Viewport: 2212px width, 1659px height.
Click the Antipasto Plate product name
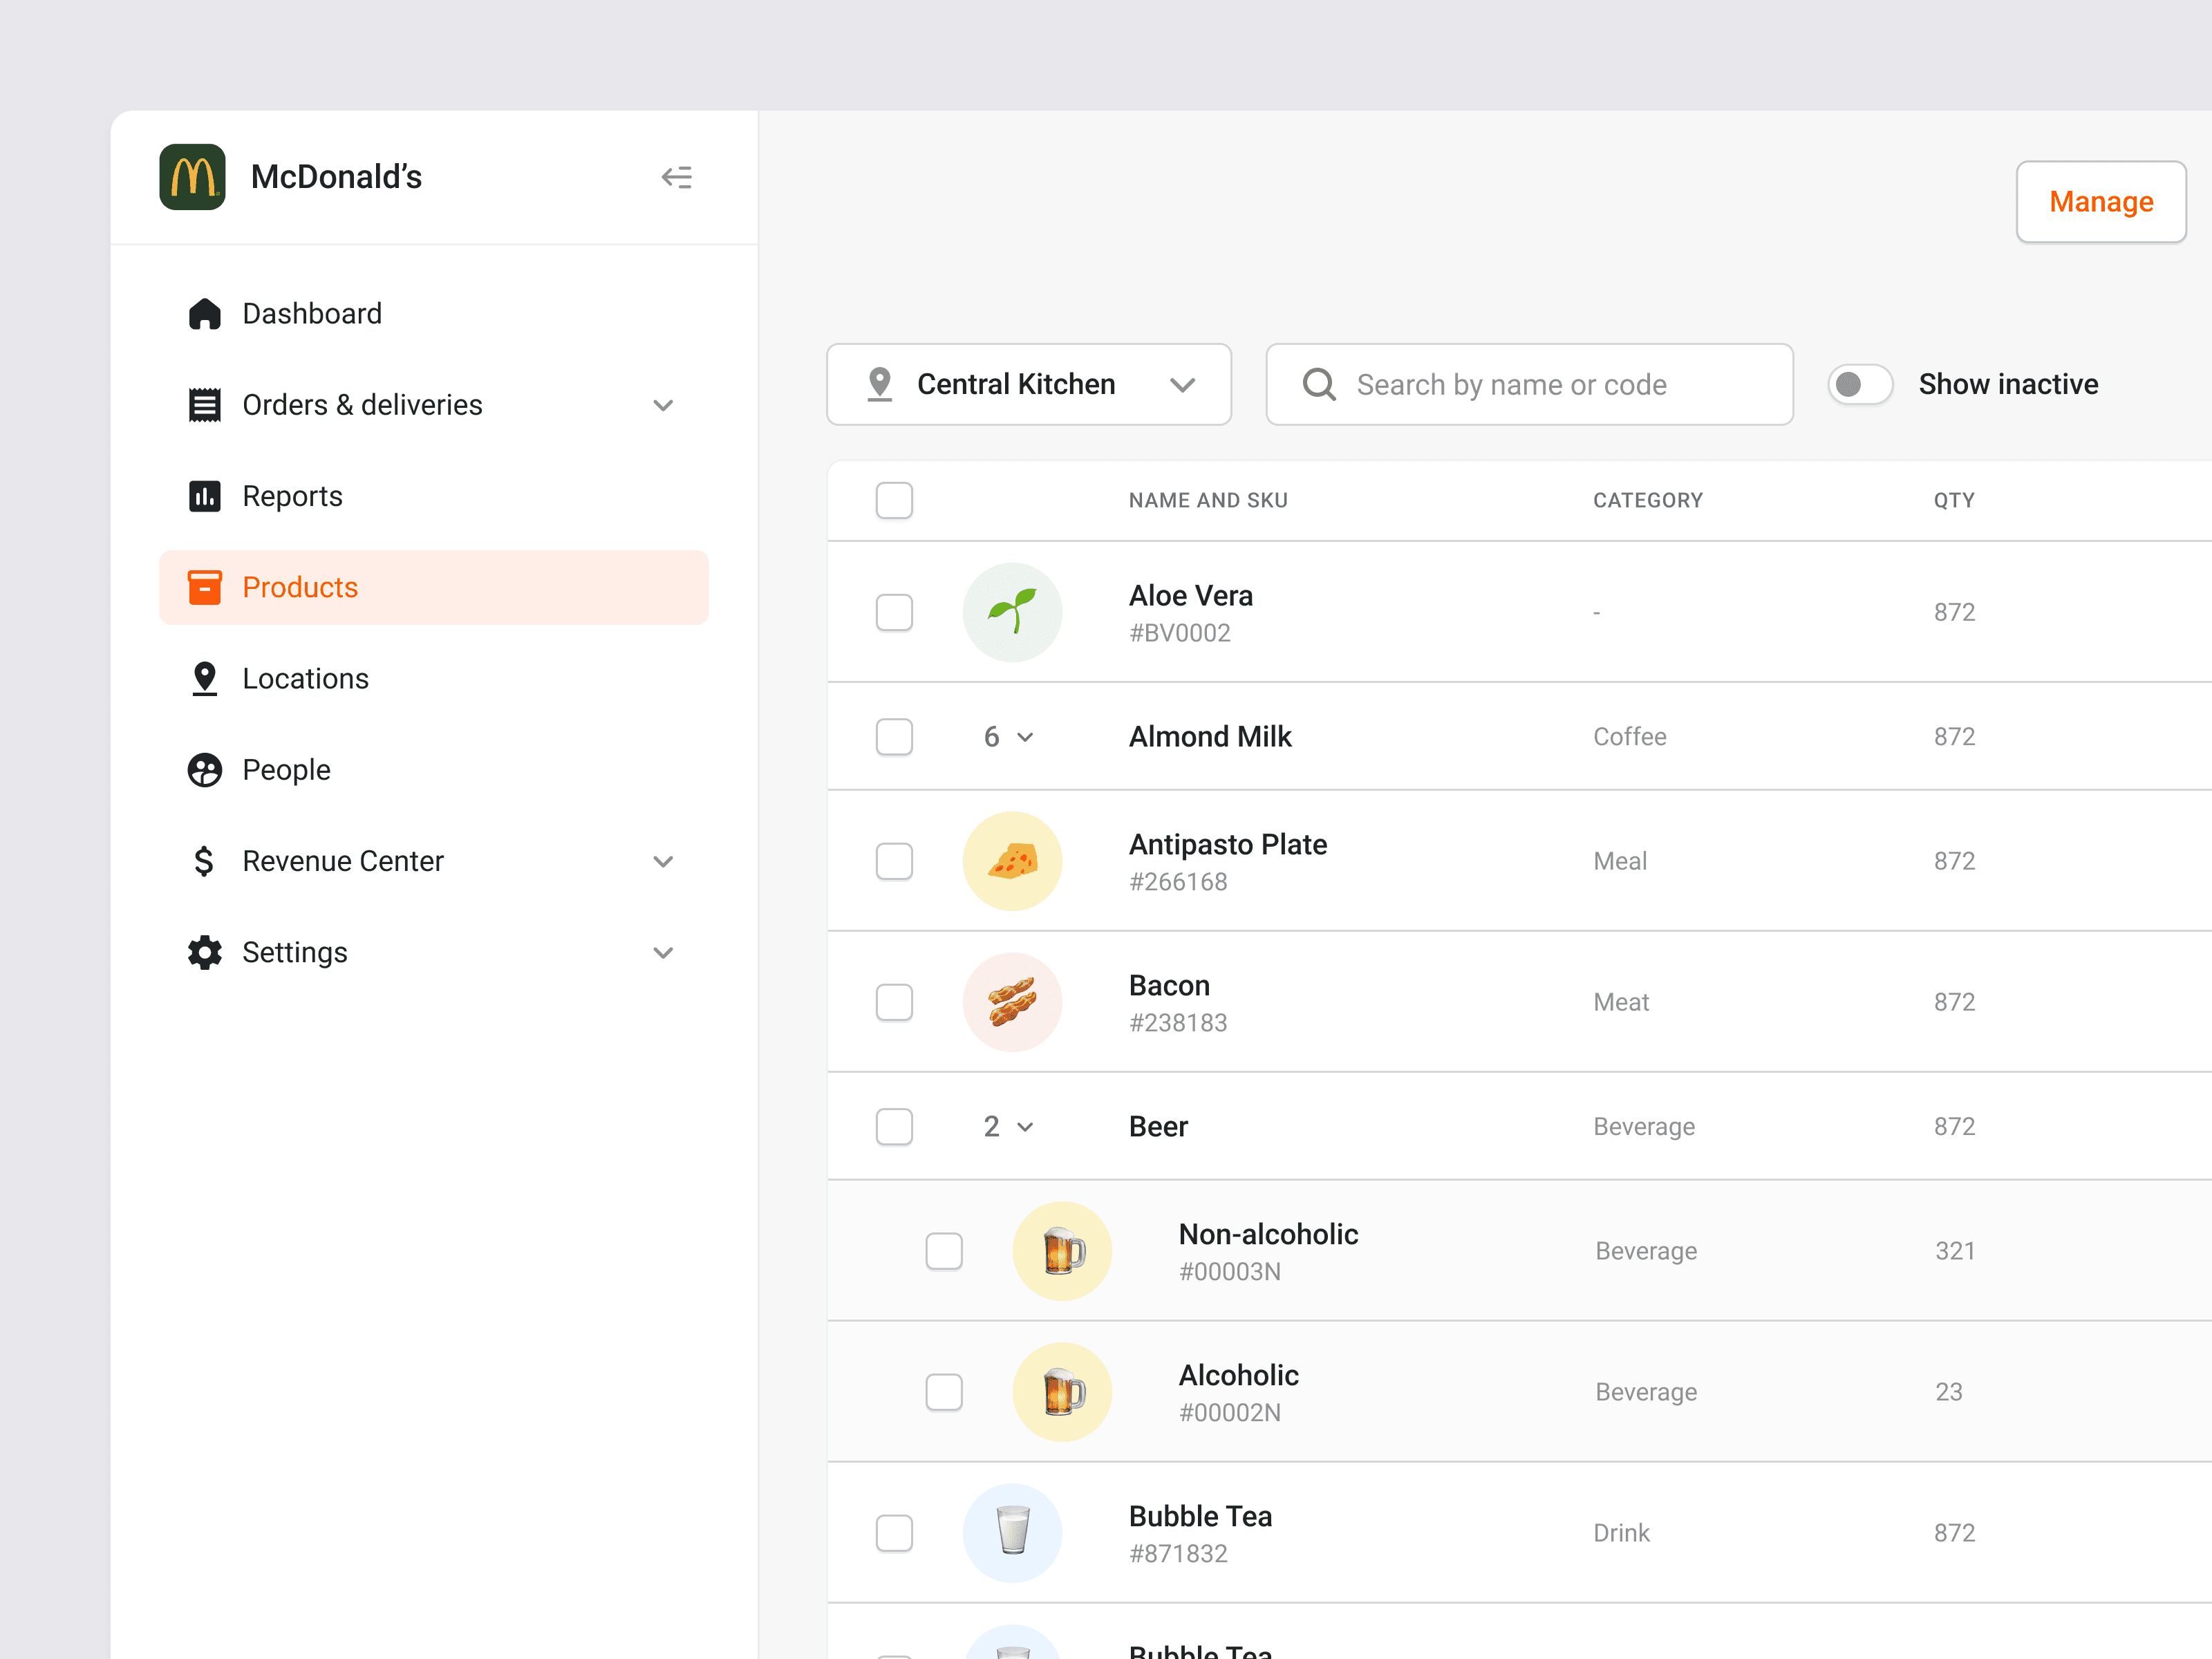(1228, 845)
